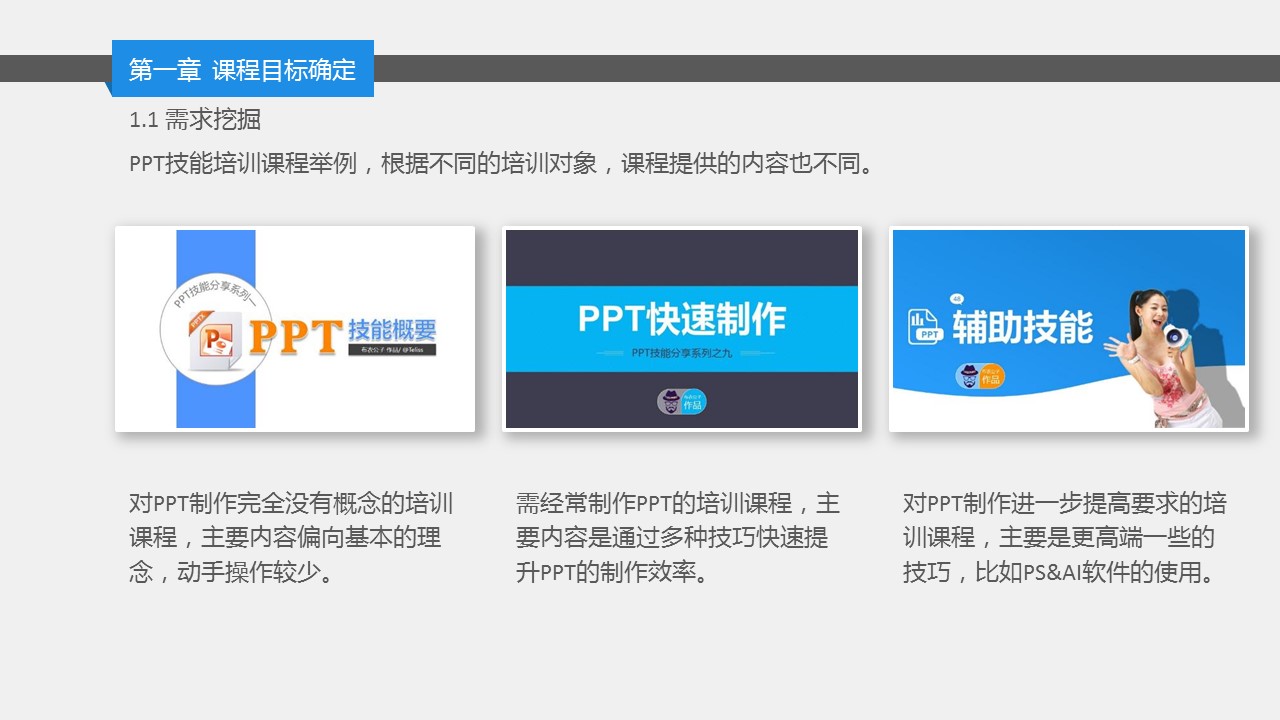Click the 1.1 需求挖掘 subheading
This screenshot has width=1280, height=720.
195,120
